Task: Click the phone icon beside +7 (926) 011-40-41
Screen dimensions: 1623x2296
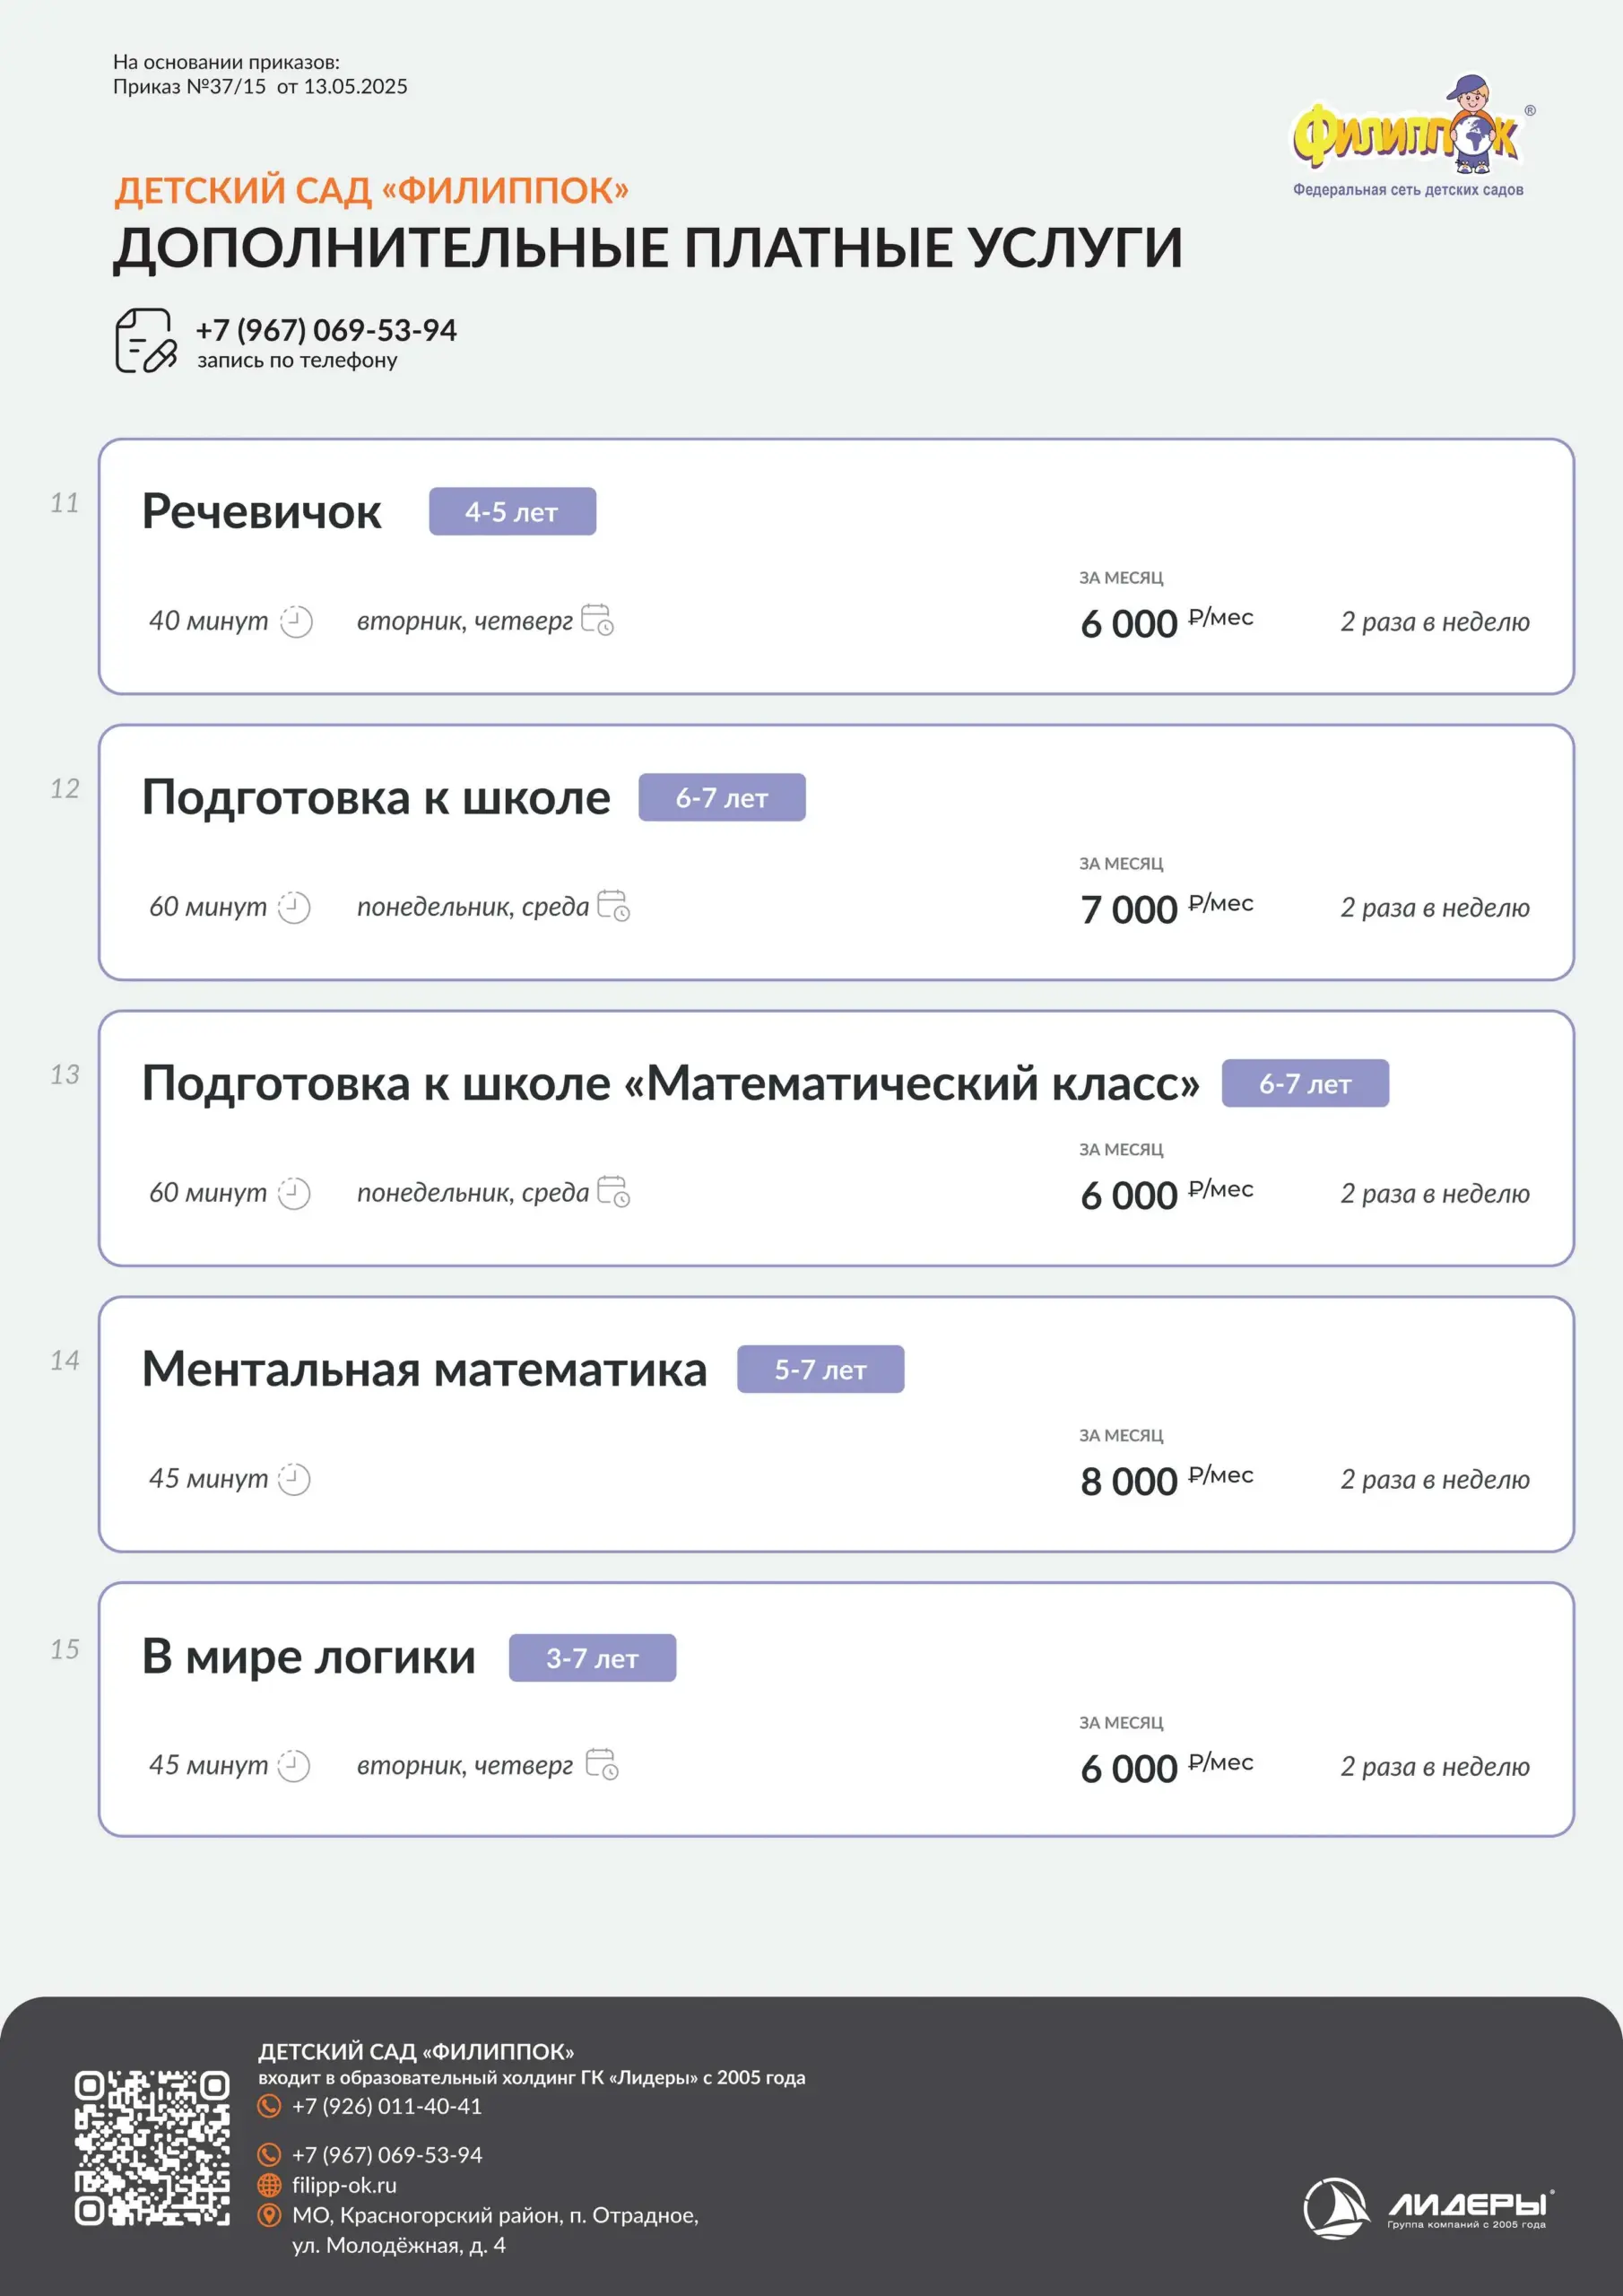Action: pos(269,2106)
